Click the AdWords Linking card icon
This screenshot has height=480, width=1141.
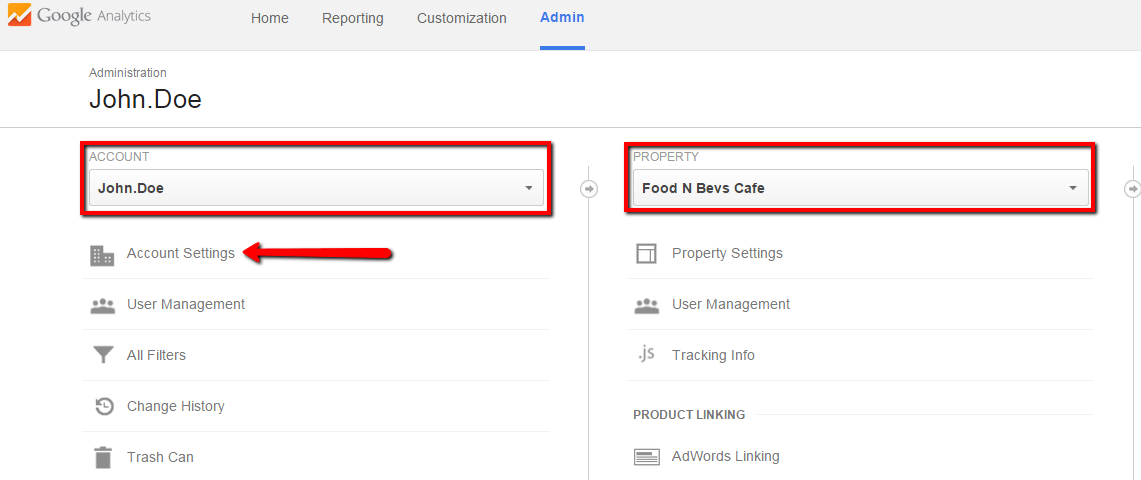coord(646,457)
